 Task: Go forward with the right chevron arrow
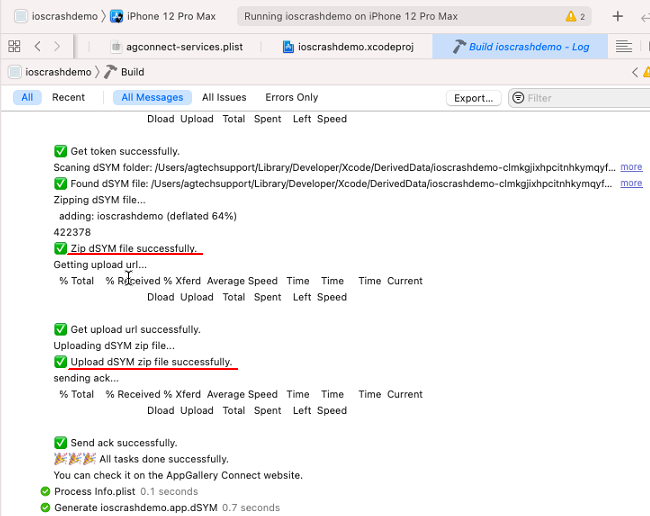tap(57, 46)
